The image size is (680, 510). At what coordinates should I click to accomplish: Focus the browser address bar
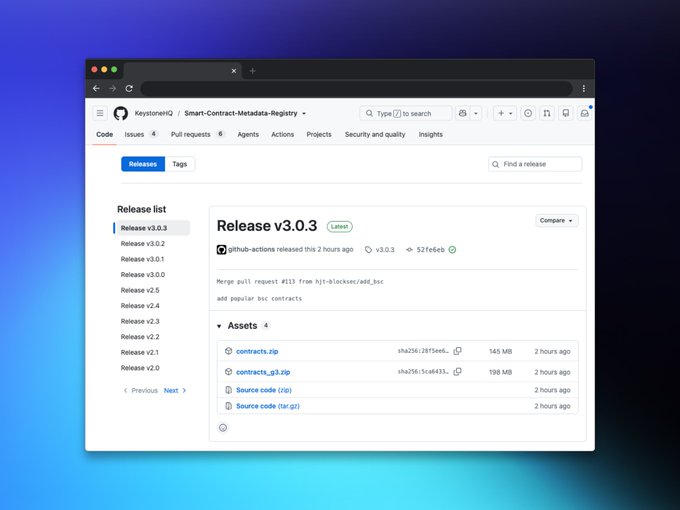tap(356, 88)
